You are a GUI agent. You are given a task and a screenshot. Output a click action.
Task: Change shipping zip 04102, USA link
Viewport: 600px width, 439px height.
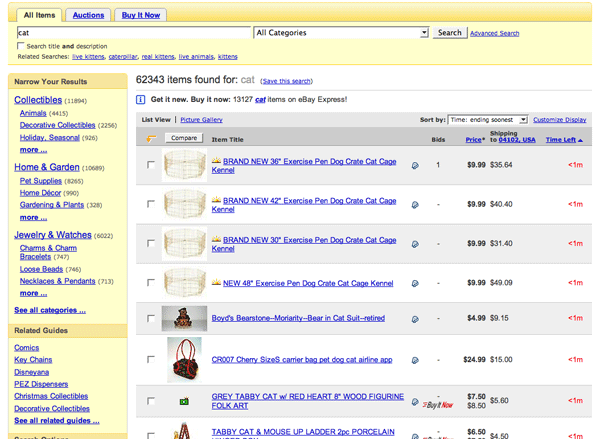(517, 140)
